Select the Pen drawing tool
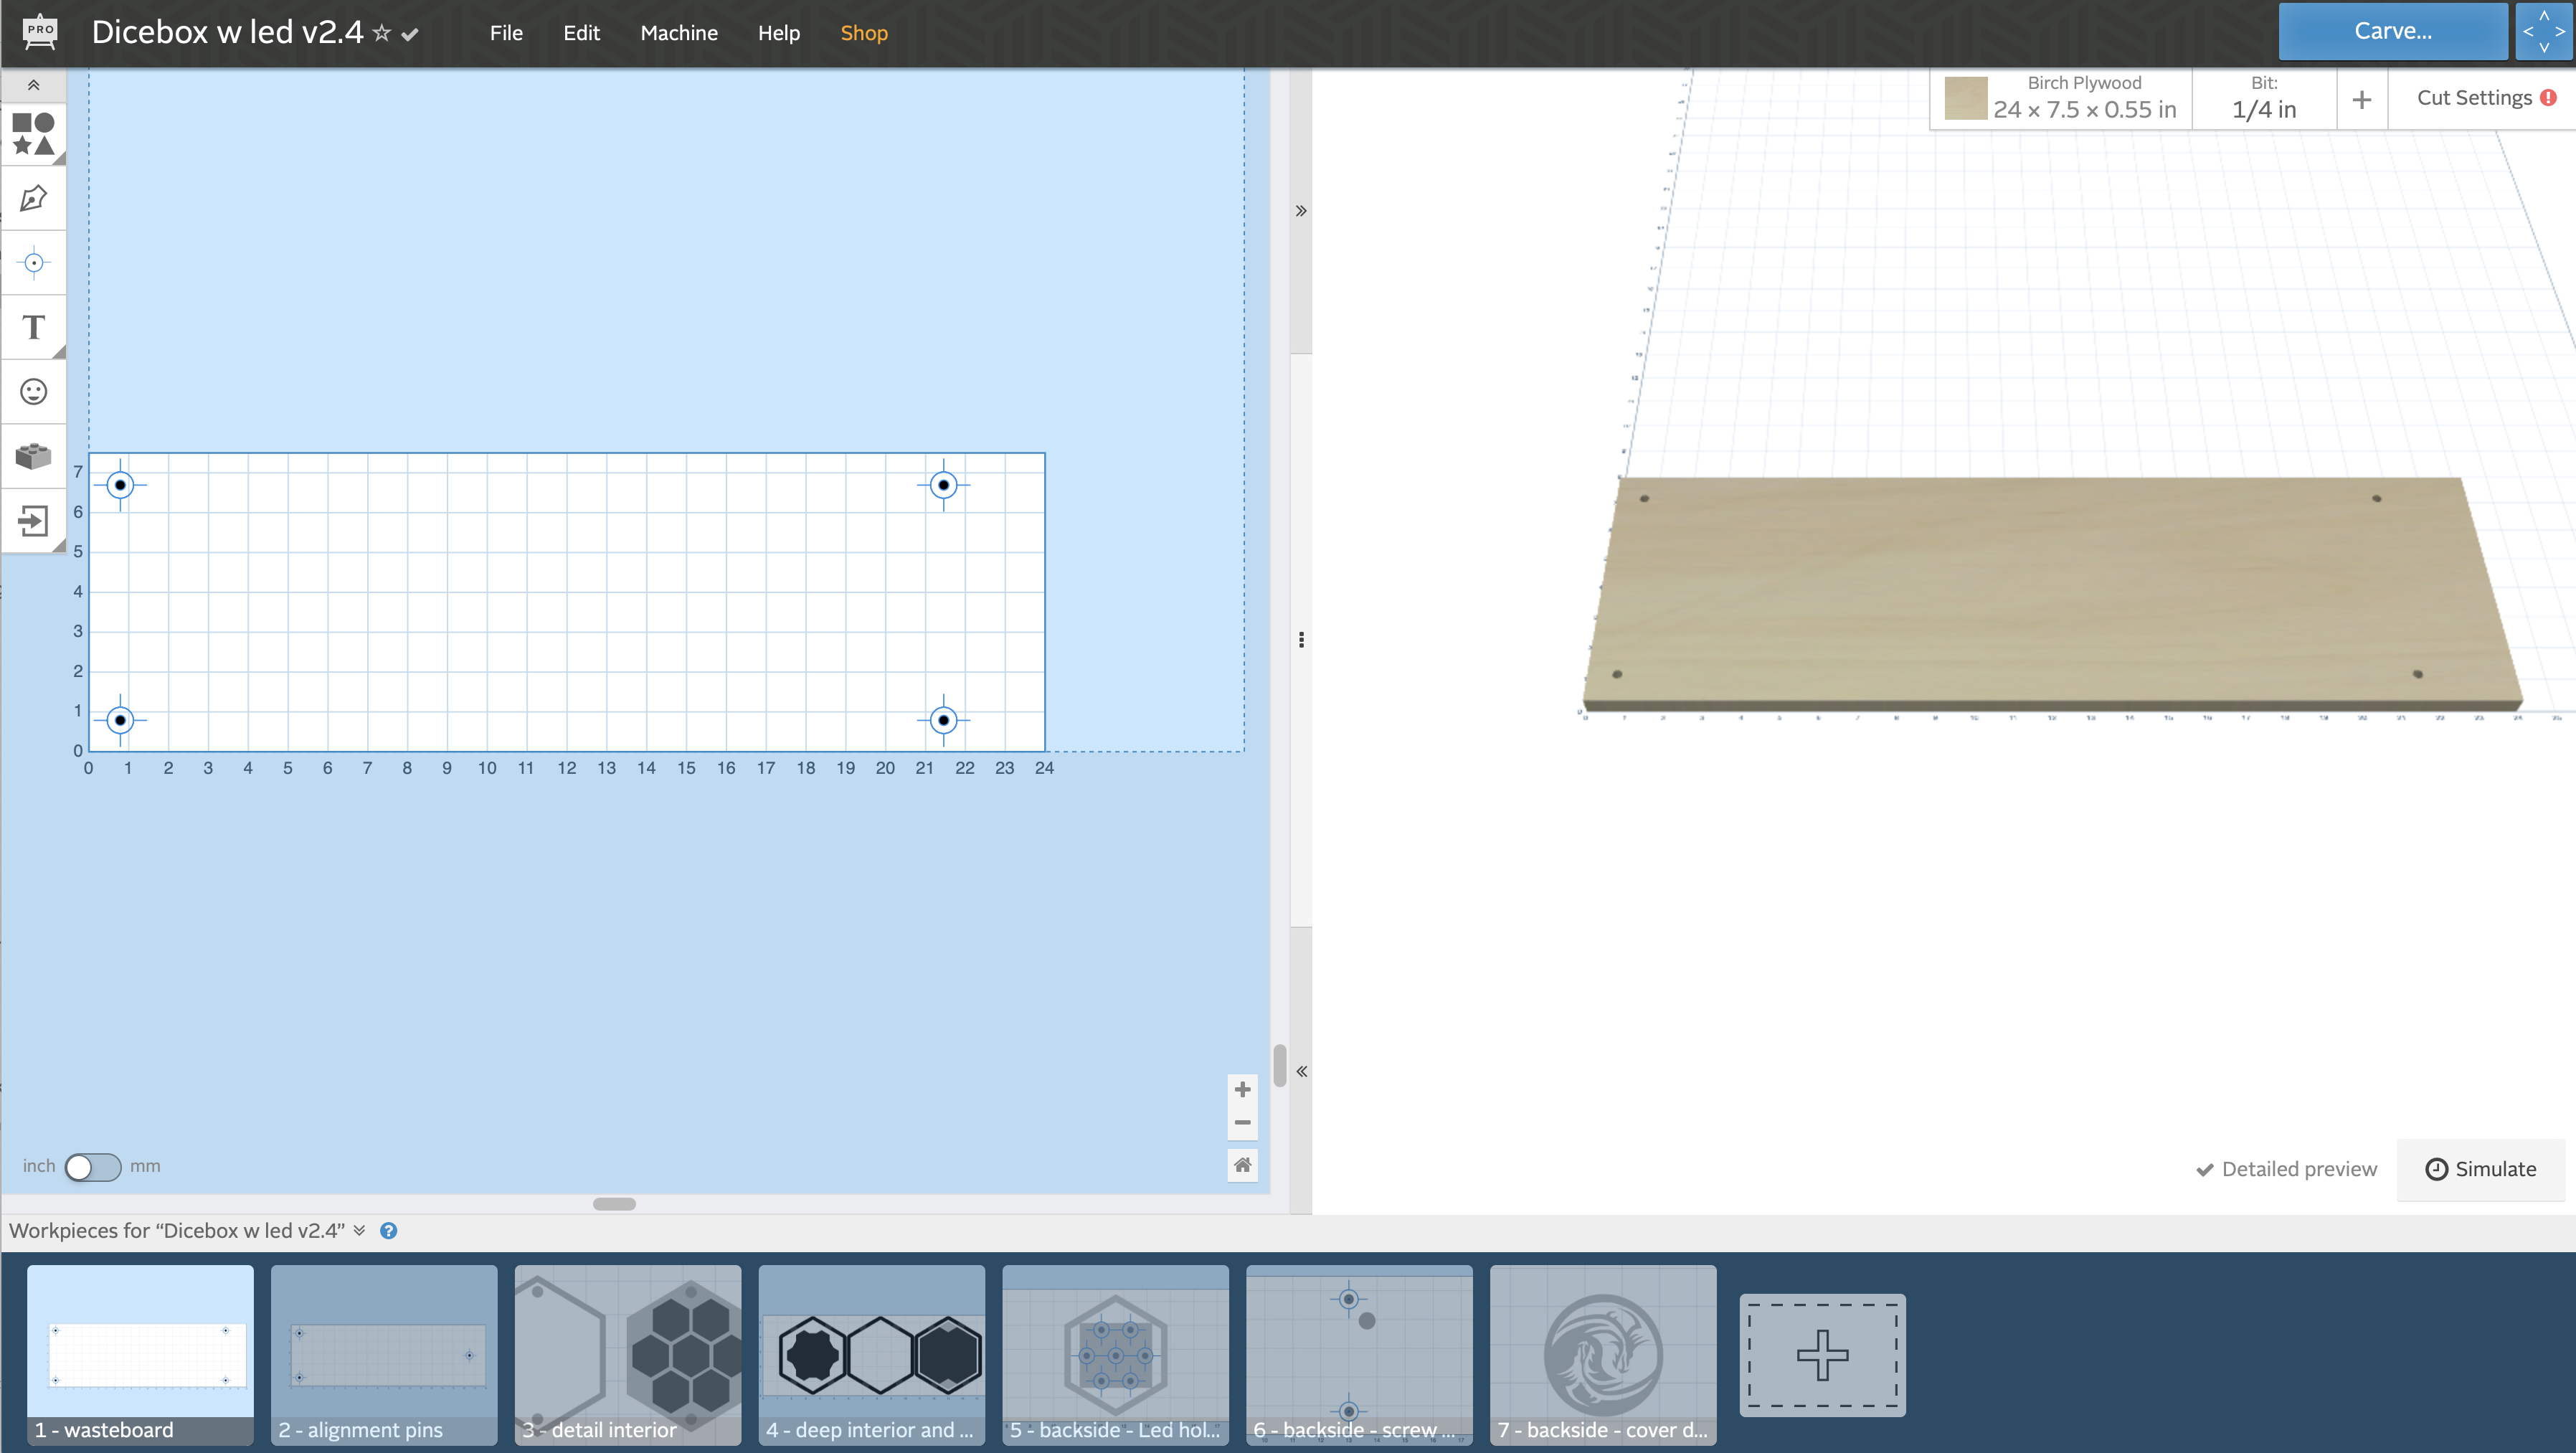2576x1453 pixels. coord(33,198)
